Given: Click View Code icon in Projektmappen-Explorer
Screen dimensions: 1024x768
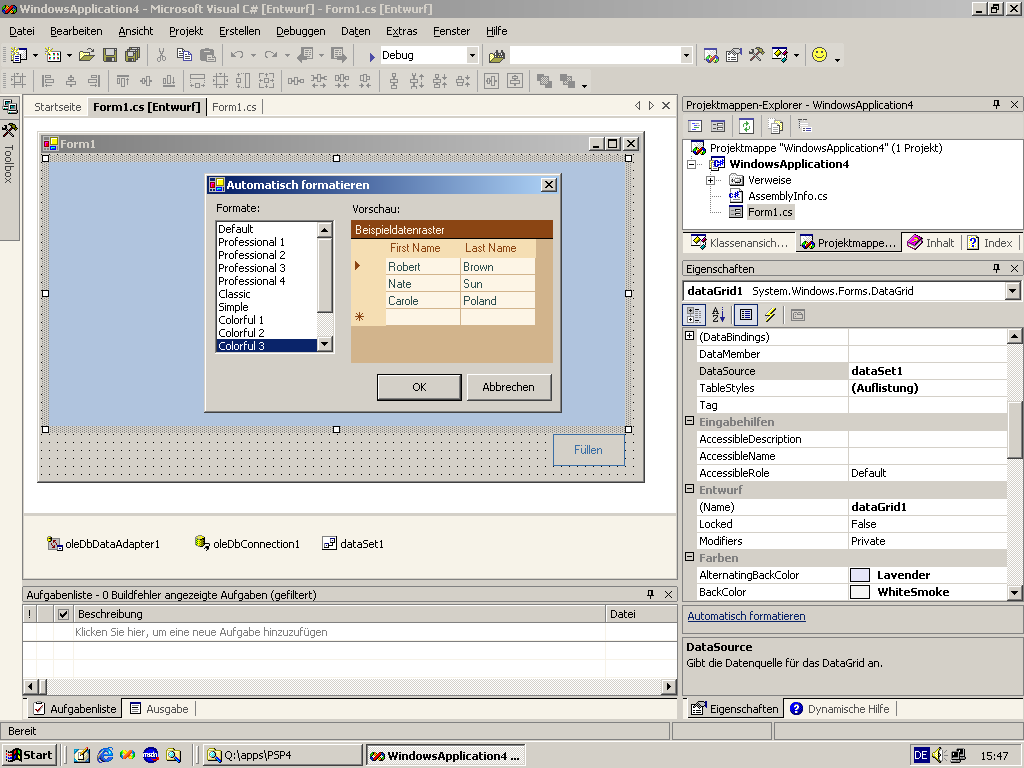Looking at the screenshot, I should pos(696,126).
